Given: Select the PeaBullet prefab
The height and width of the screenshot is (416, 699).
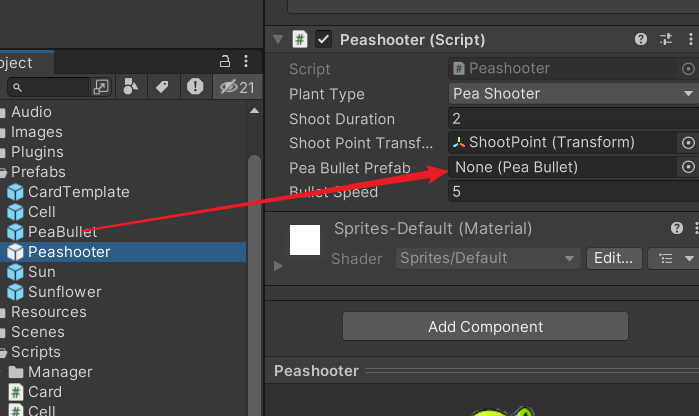Looking at the screenshot, I should click(x=62, y=232).
